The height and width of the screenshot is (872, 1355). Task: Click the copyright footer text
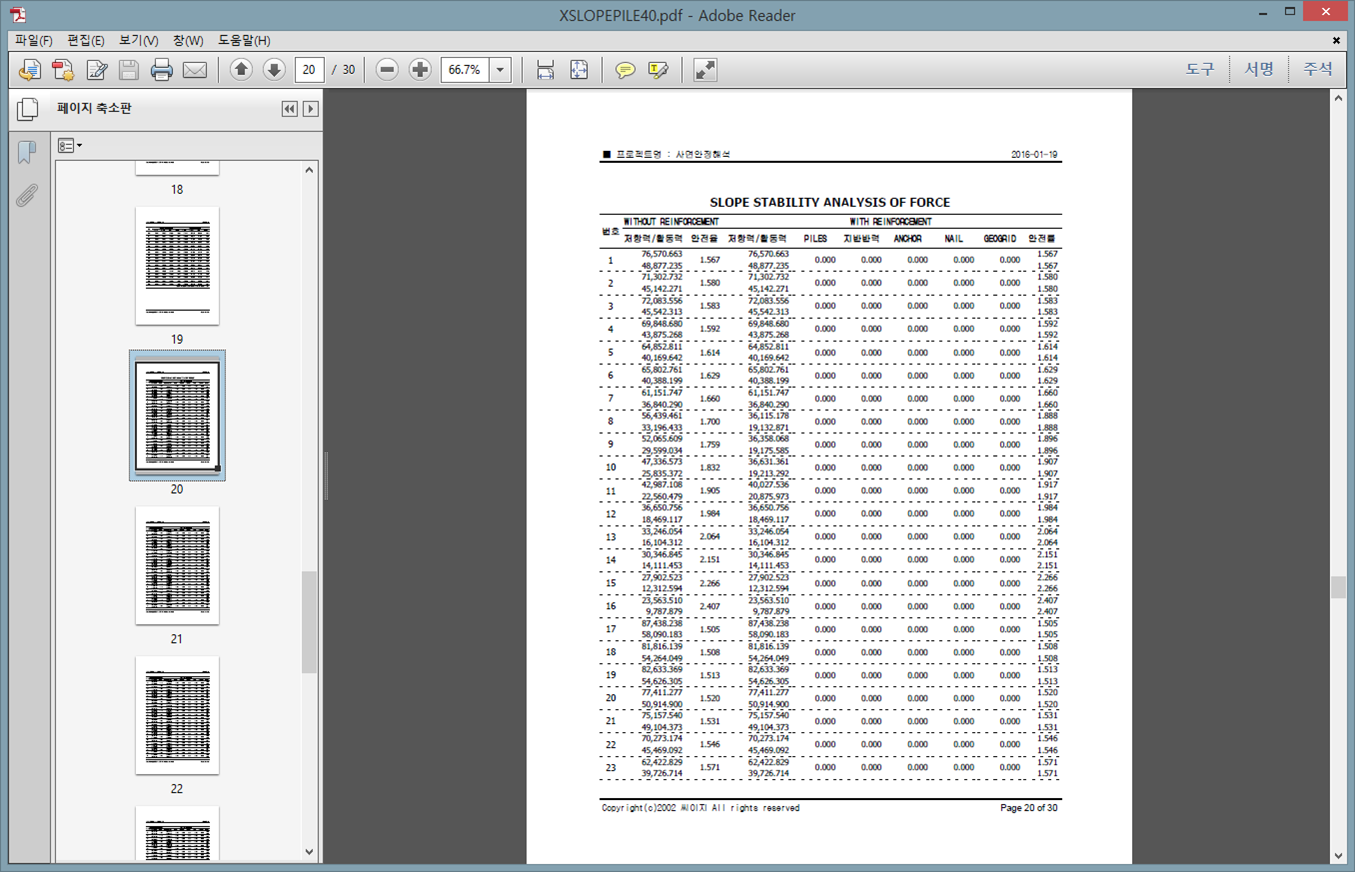[x=700, y=808]
